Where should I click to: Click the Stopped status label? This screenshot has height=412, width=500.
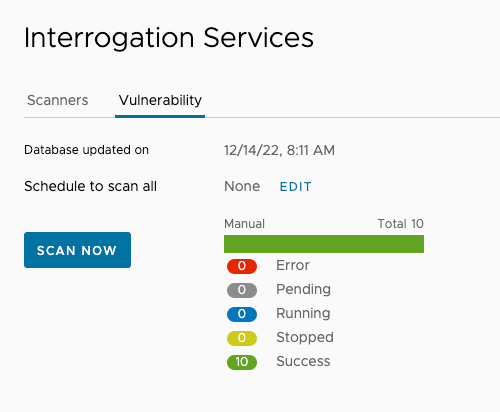pyautogui.click(x=305, y=337)
